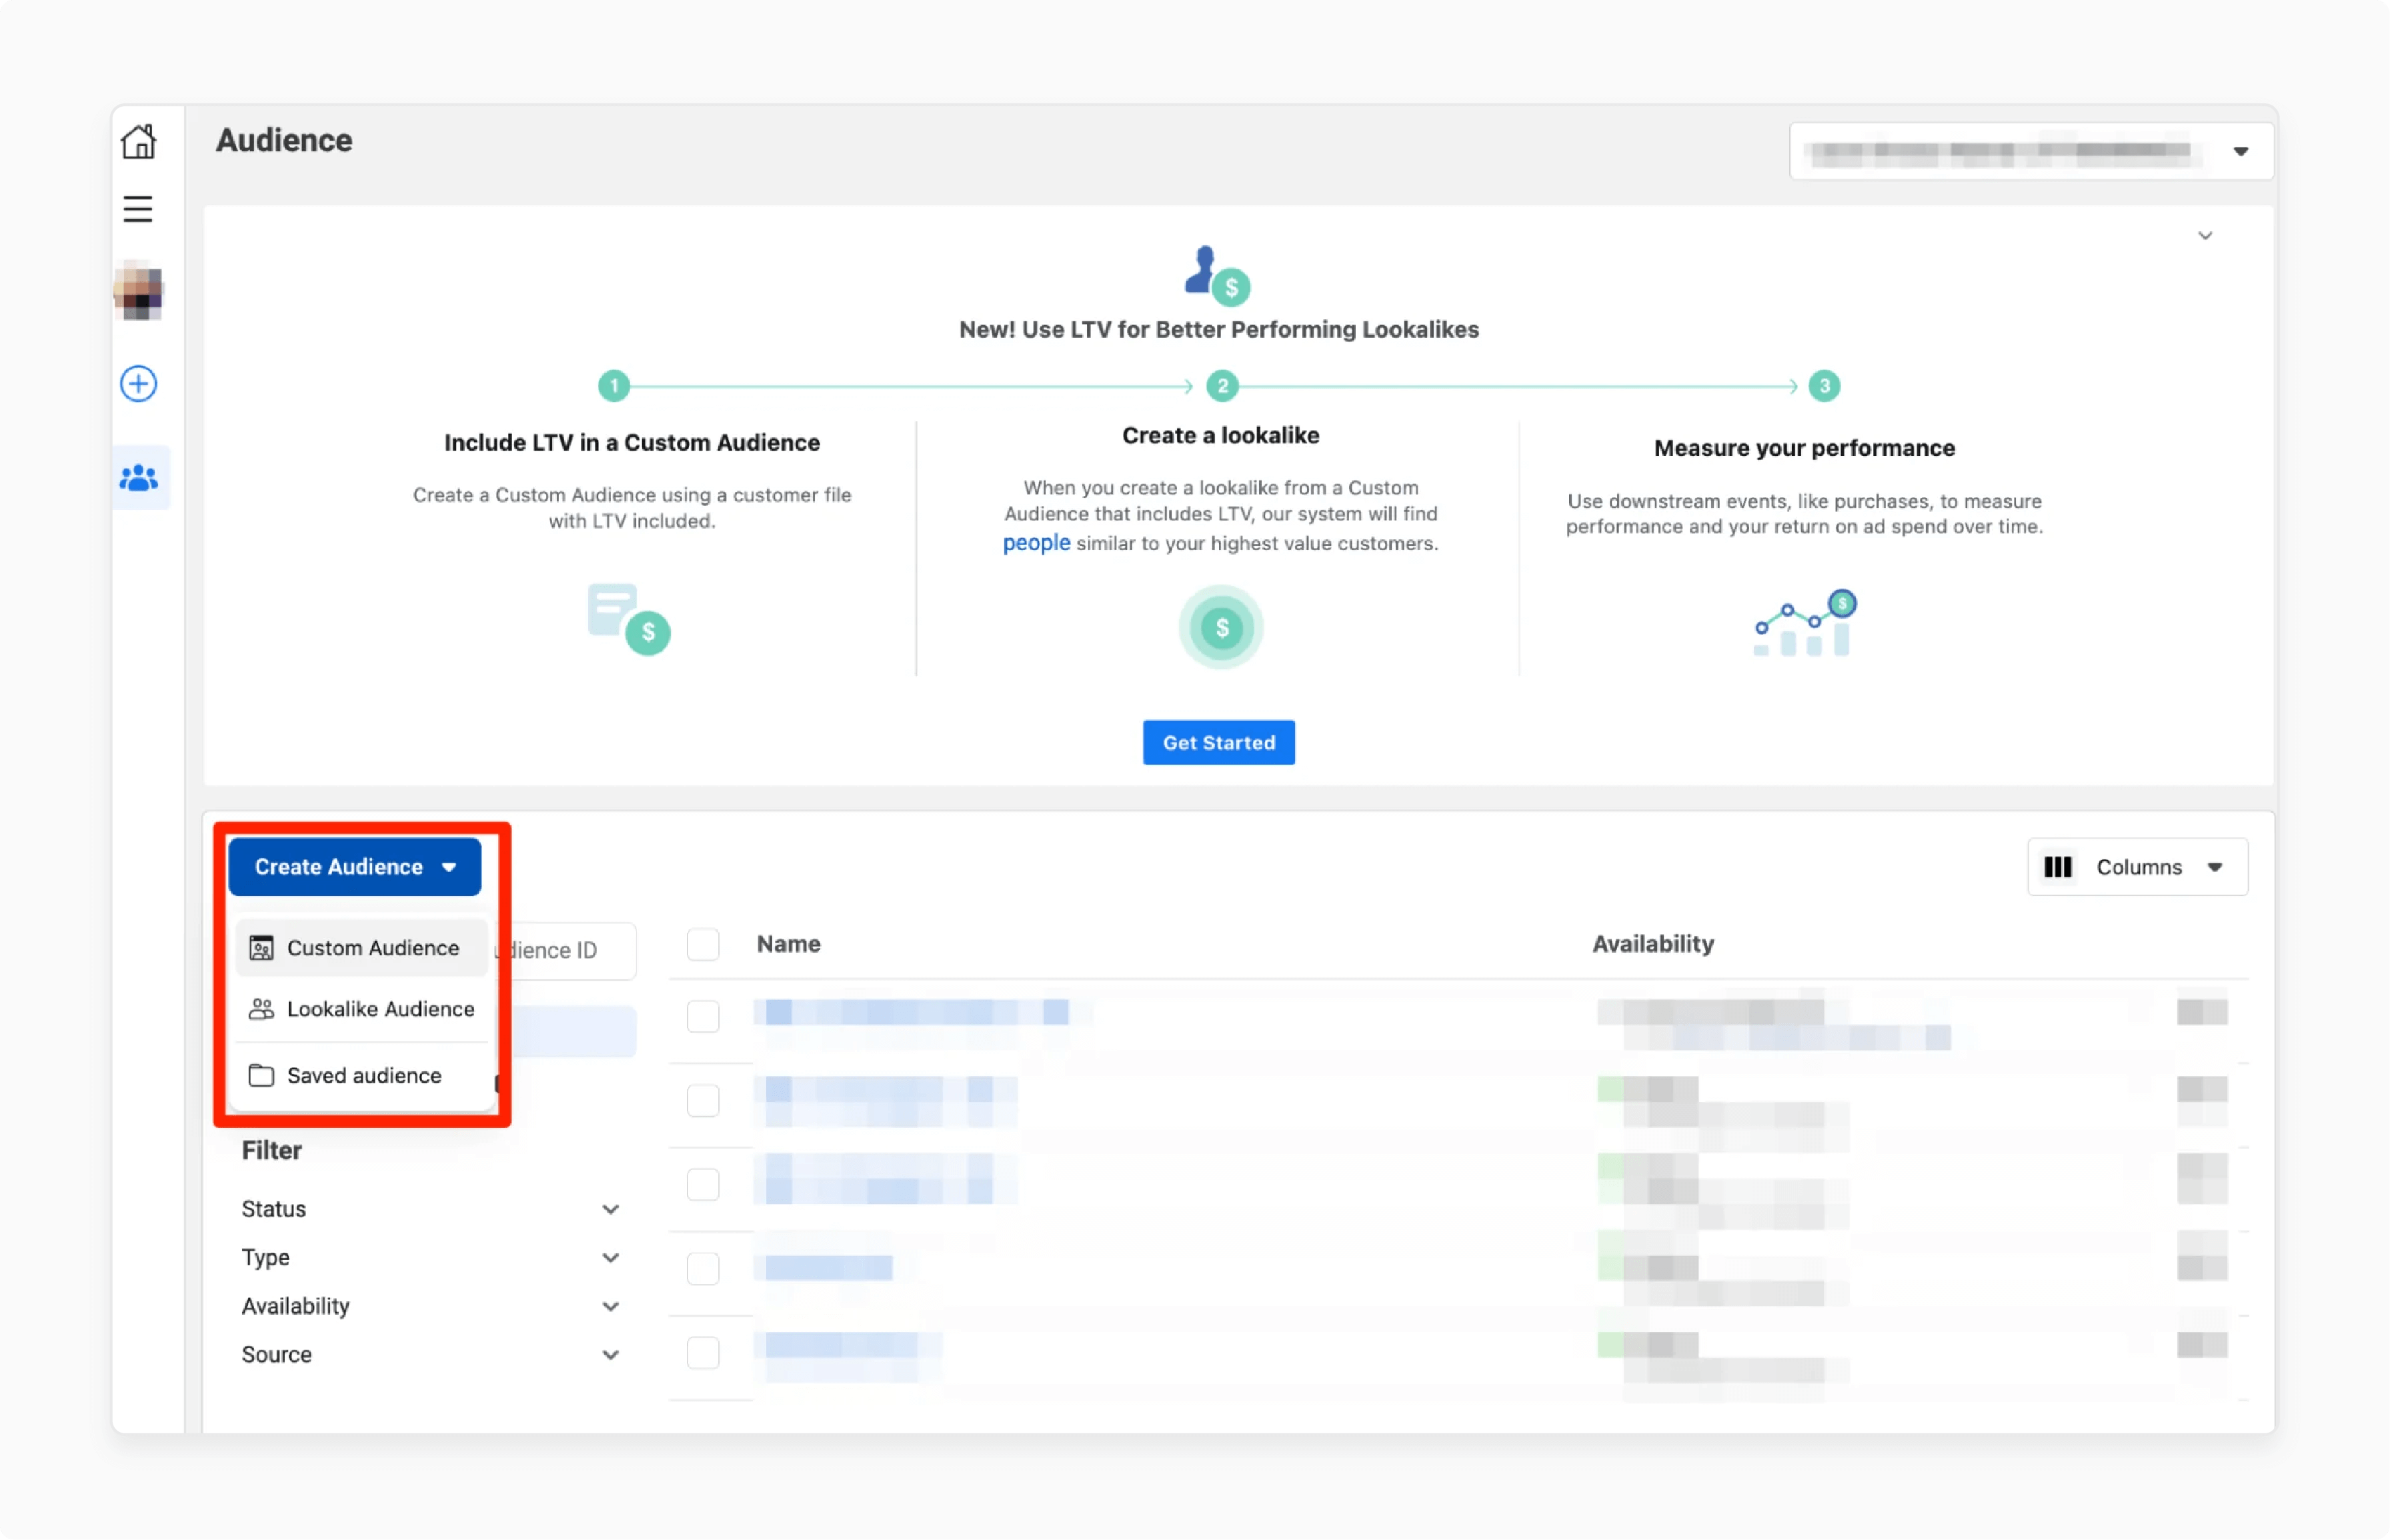2390x1540 pixels.
Task: Click the Name column header
Action: click(788, 944)
